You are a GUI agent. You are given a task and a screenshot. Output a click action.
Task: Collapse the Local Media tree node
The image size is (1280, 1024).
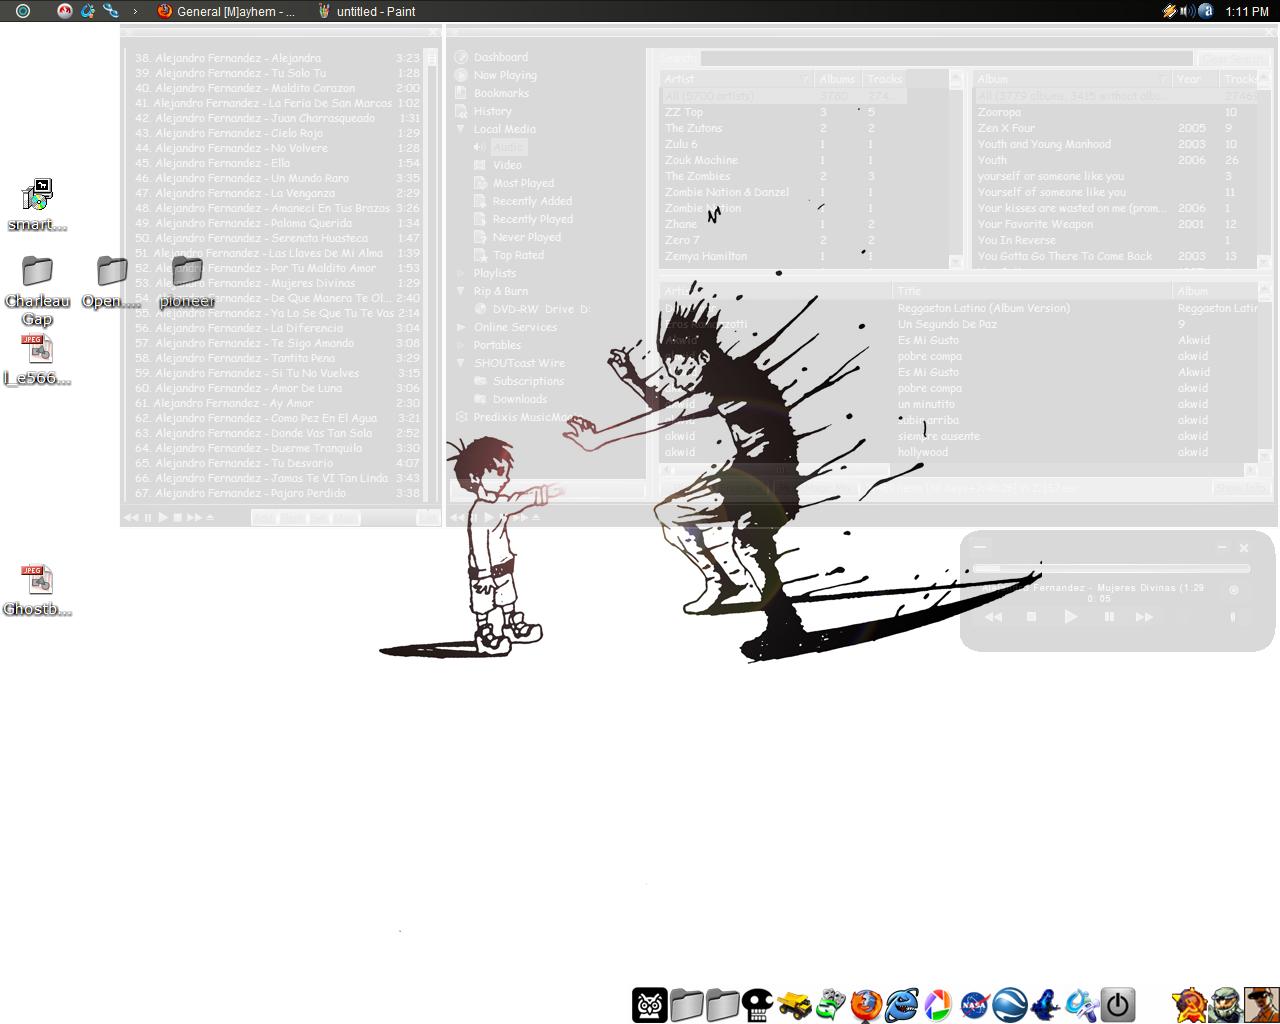click(x=461, y=129)
